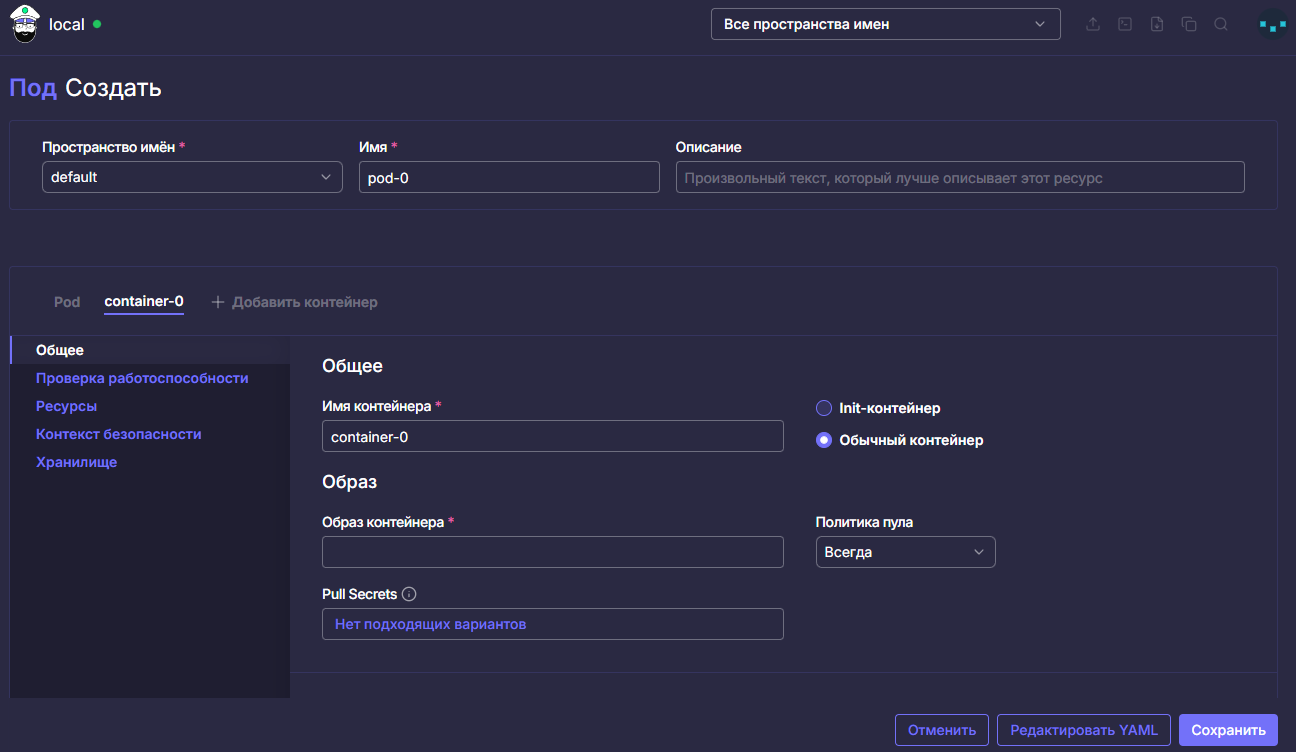Focus the Образ контейнера input field
1296x752 pixels.
click(553, 552)
